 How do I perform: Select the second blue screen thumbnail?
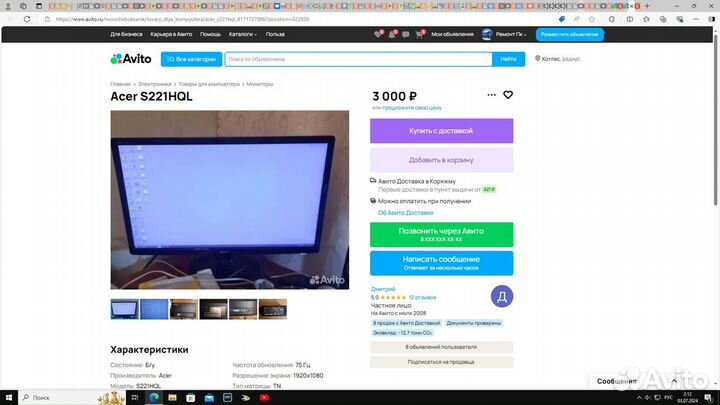coord(154,309)
